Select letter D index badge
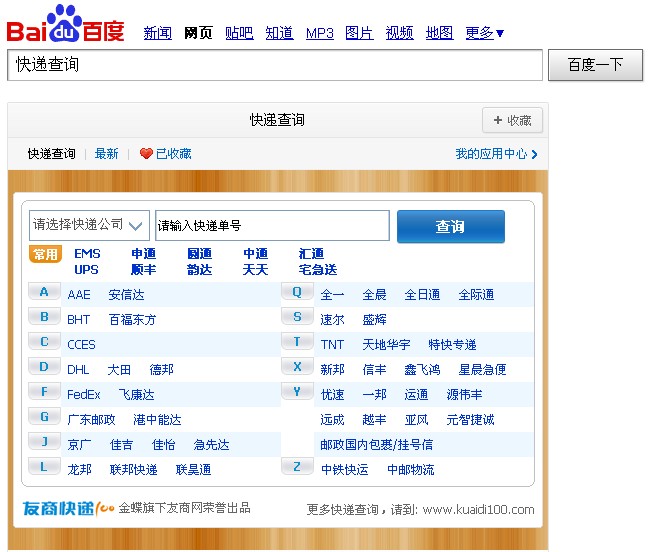The height and width of the screenshot is (552, 649). coord(44,367)
